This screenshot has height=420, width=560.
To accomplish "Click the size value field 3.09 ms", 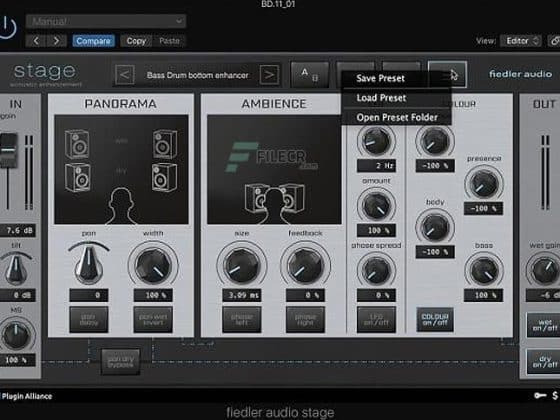I will click(x=241, y=295).
